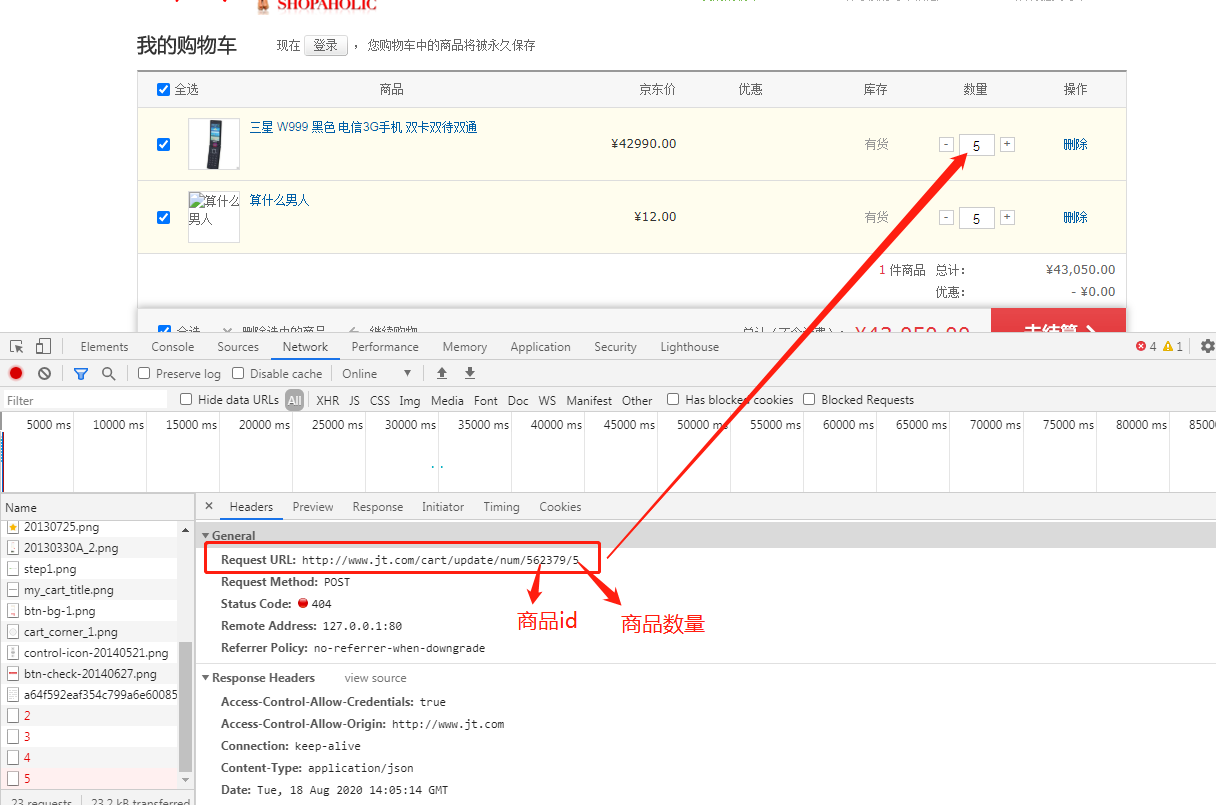Image resolution: width=1216 pixels, height=805 pixels.
Task: Decrease quantity for 算什么男人 item
Action: (946, 217)
